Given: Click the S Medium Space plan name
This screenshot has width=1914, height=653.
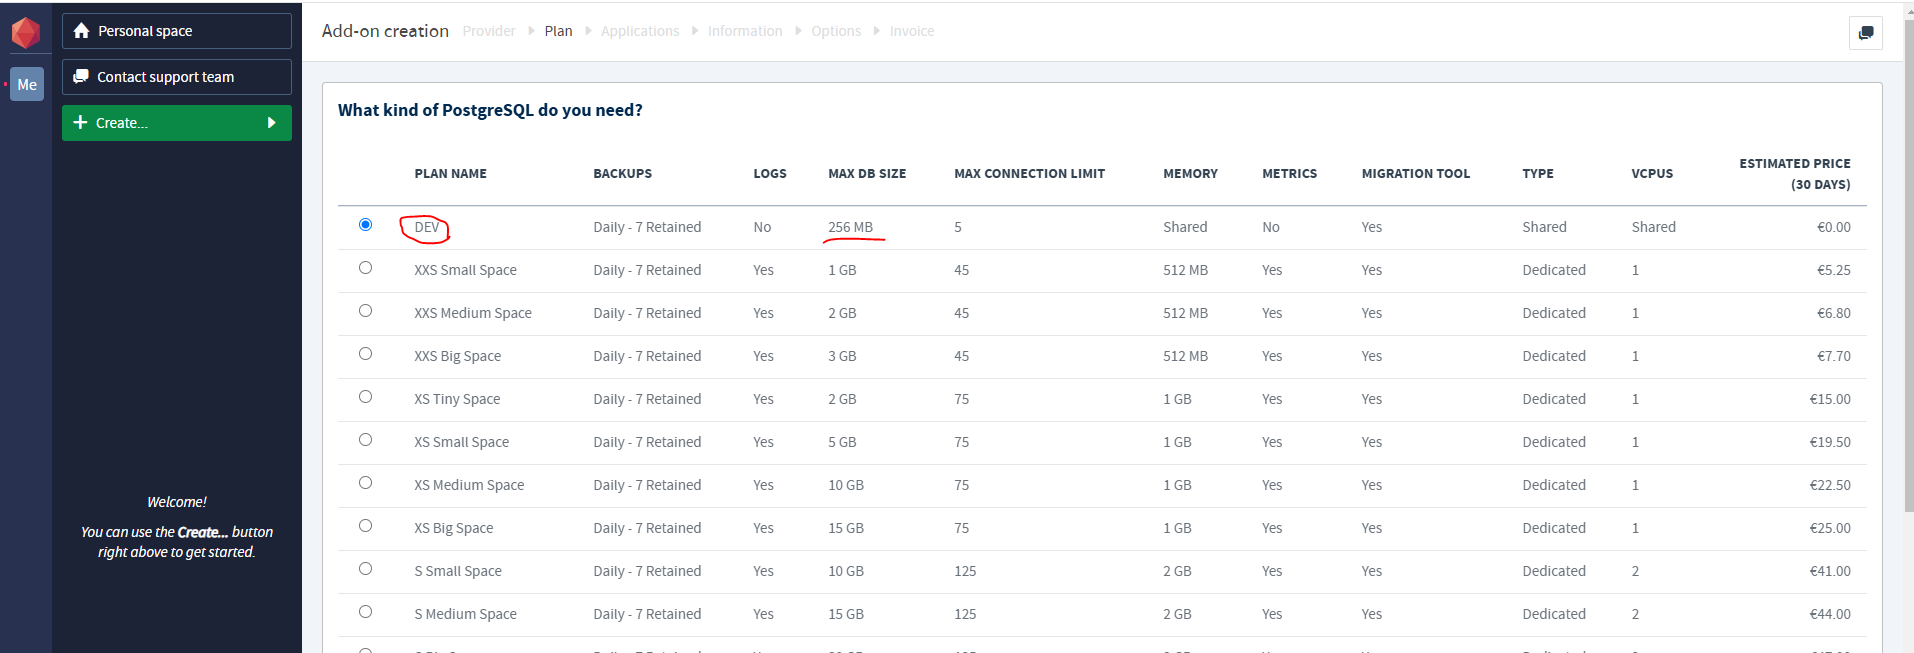Looking at the screenshot, I should [465, 614].
